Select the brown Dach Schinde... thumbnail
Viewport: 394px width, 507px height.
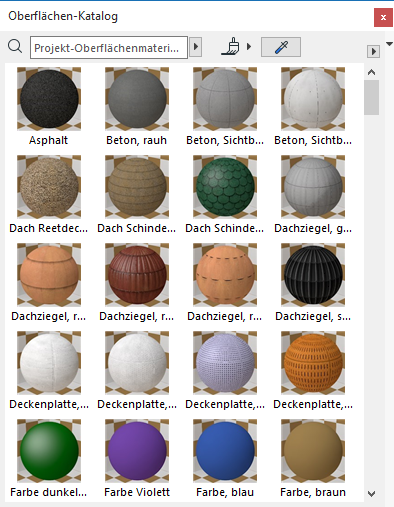click(x=137, y=187)
